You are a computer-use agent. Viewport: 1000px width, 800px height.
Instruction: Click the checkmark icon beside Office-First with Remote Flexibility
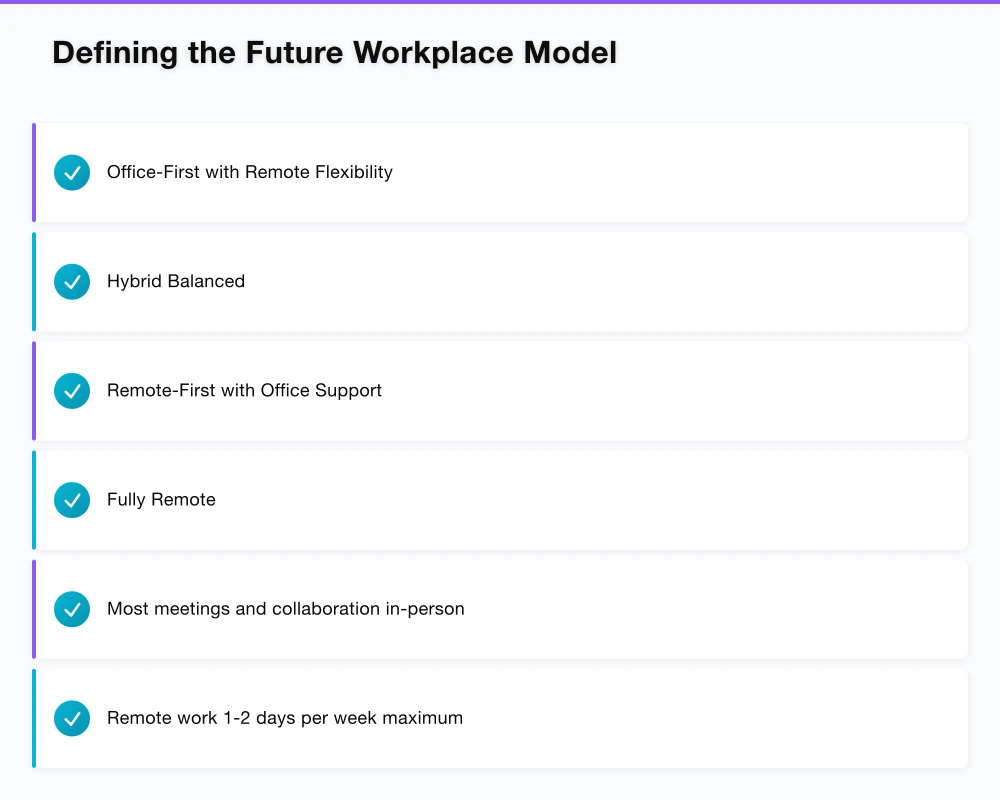click(x=72, y=173)
